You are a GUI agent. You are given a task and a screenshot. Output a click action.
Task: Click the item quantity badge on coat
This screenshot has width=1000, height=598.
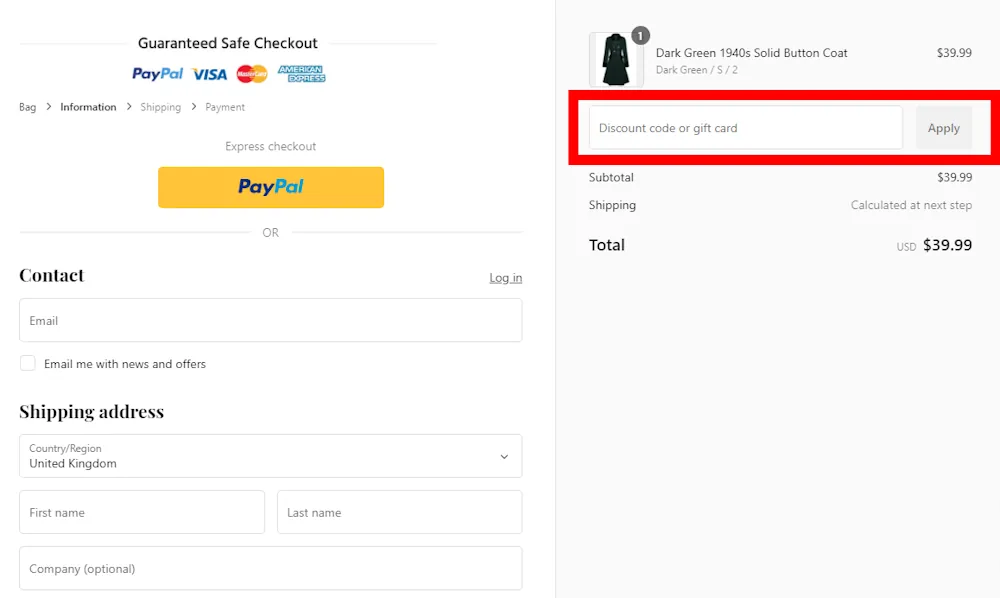tap(640, 36)
